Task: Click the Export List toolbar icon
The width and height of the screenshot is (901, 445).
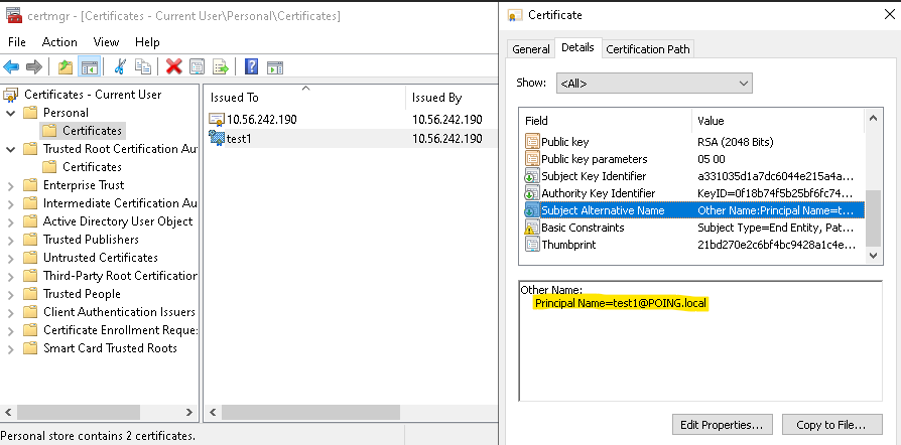Action: click(221, 67)
